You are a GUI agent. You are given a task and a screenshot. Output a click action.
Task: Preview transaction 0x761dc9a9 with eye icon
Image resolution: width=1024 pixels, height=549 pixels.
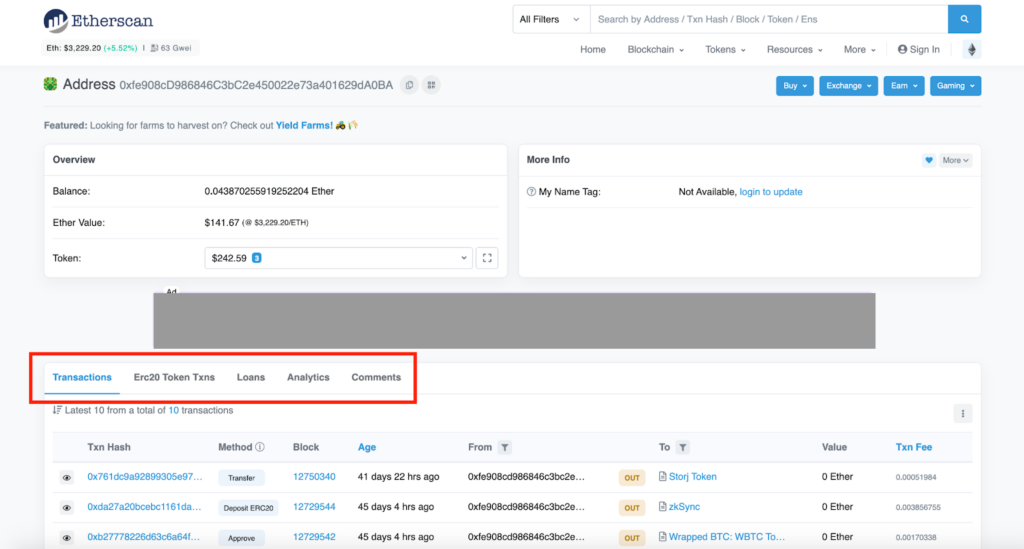tap(67, 478)
